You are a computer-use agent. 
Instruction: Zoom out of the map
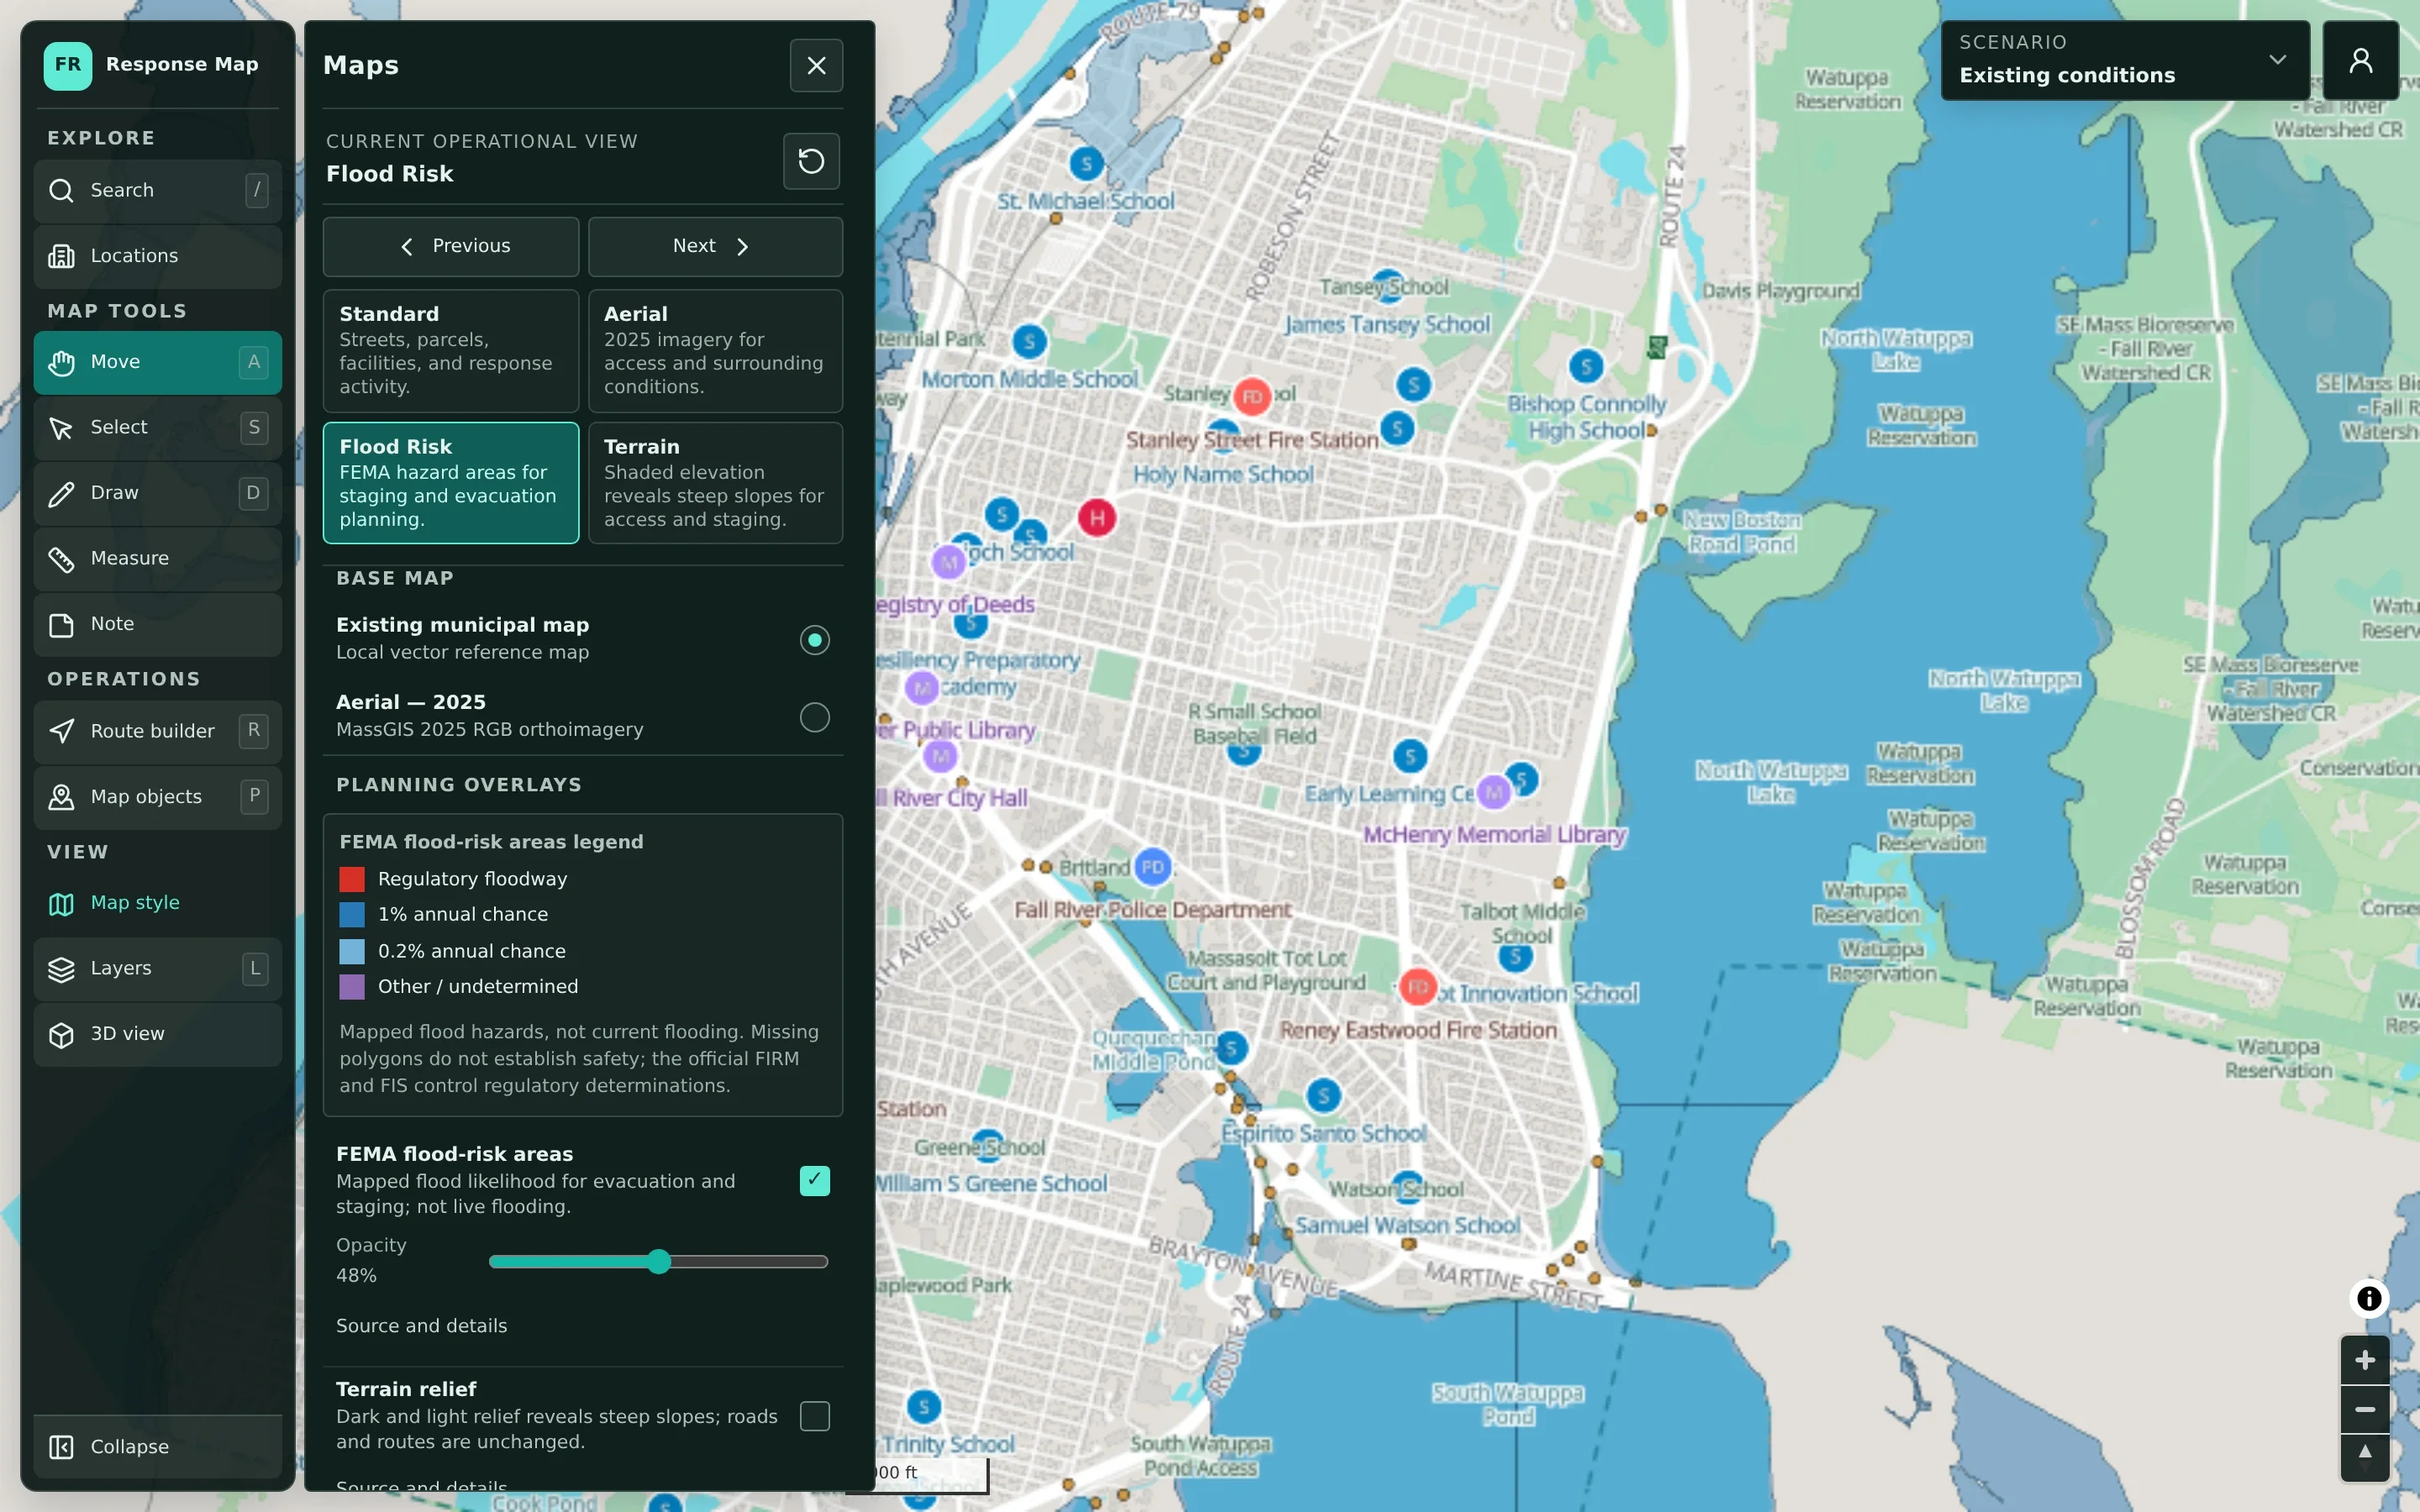(2364, 1409)
